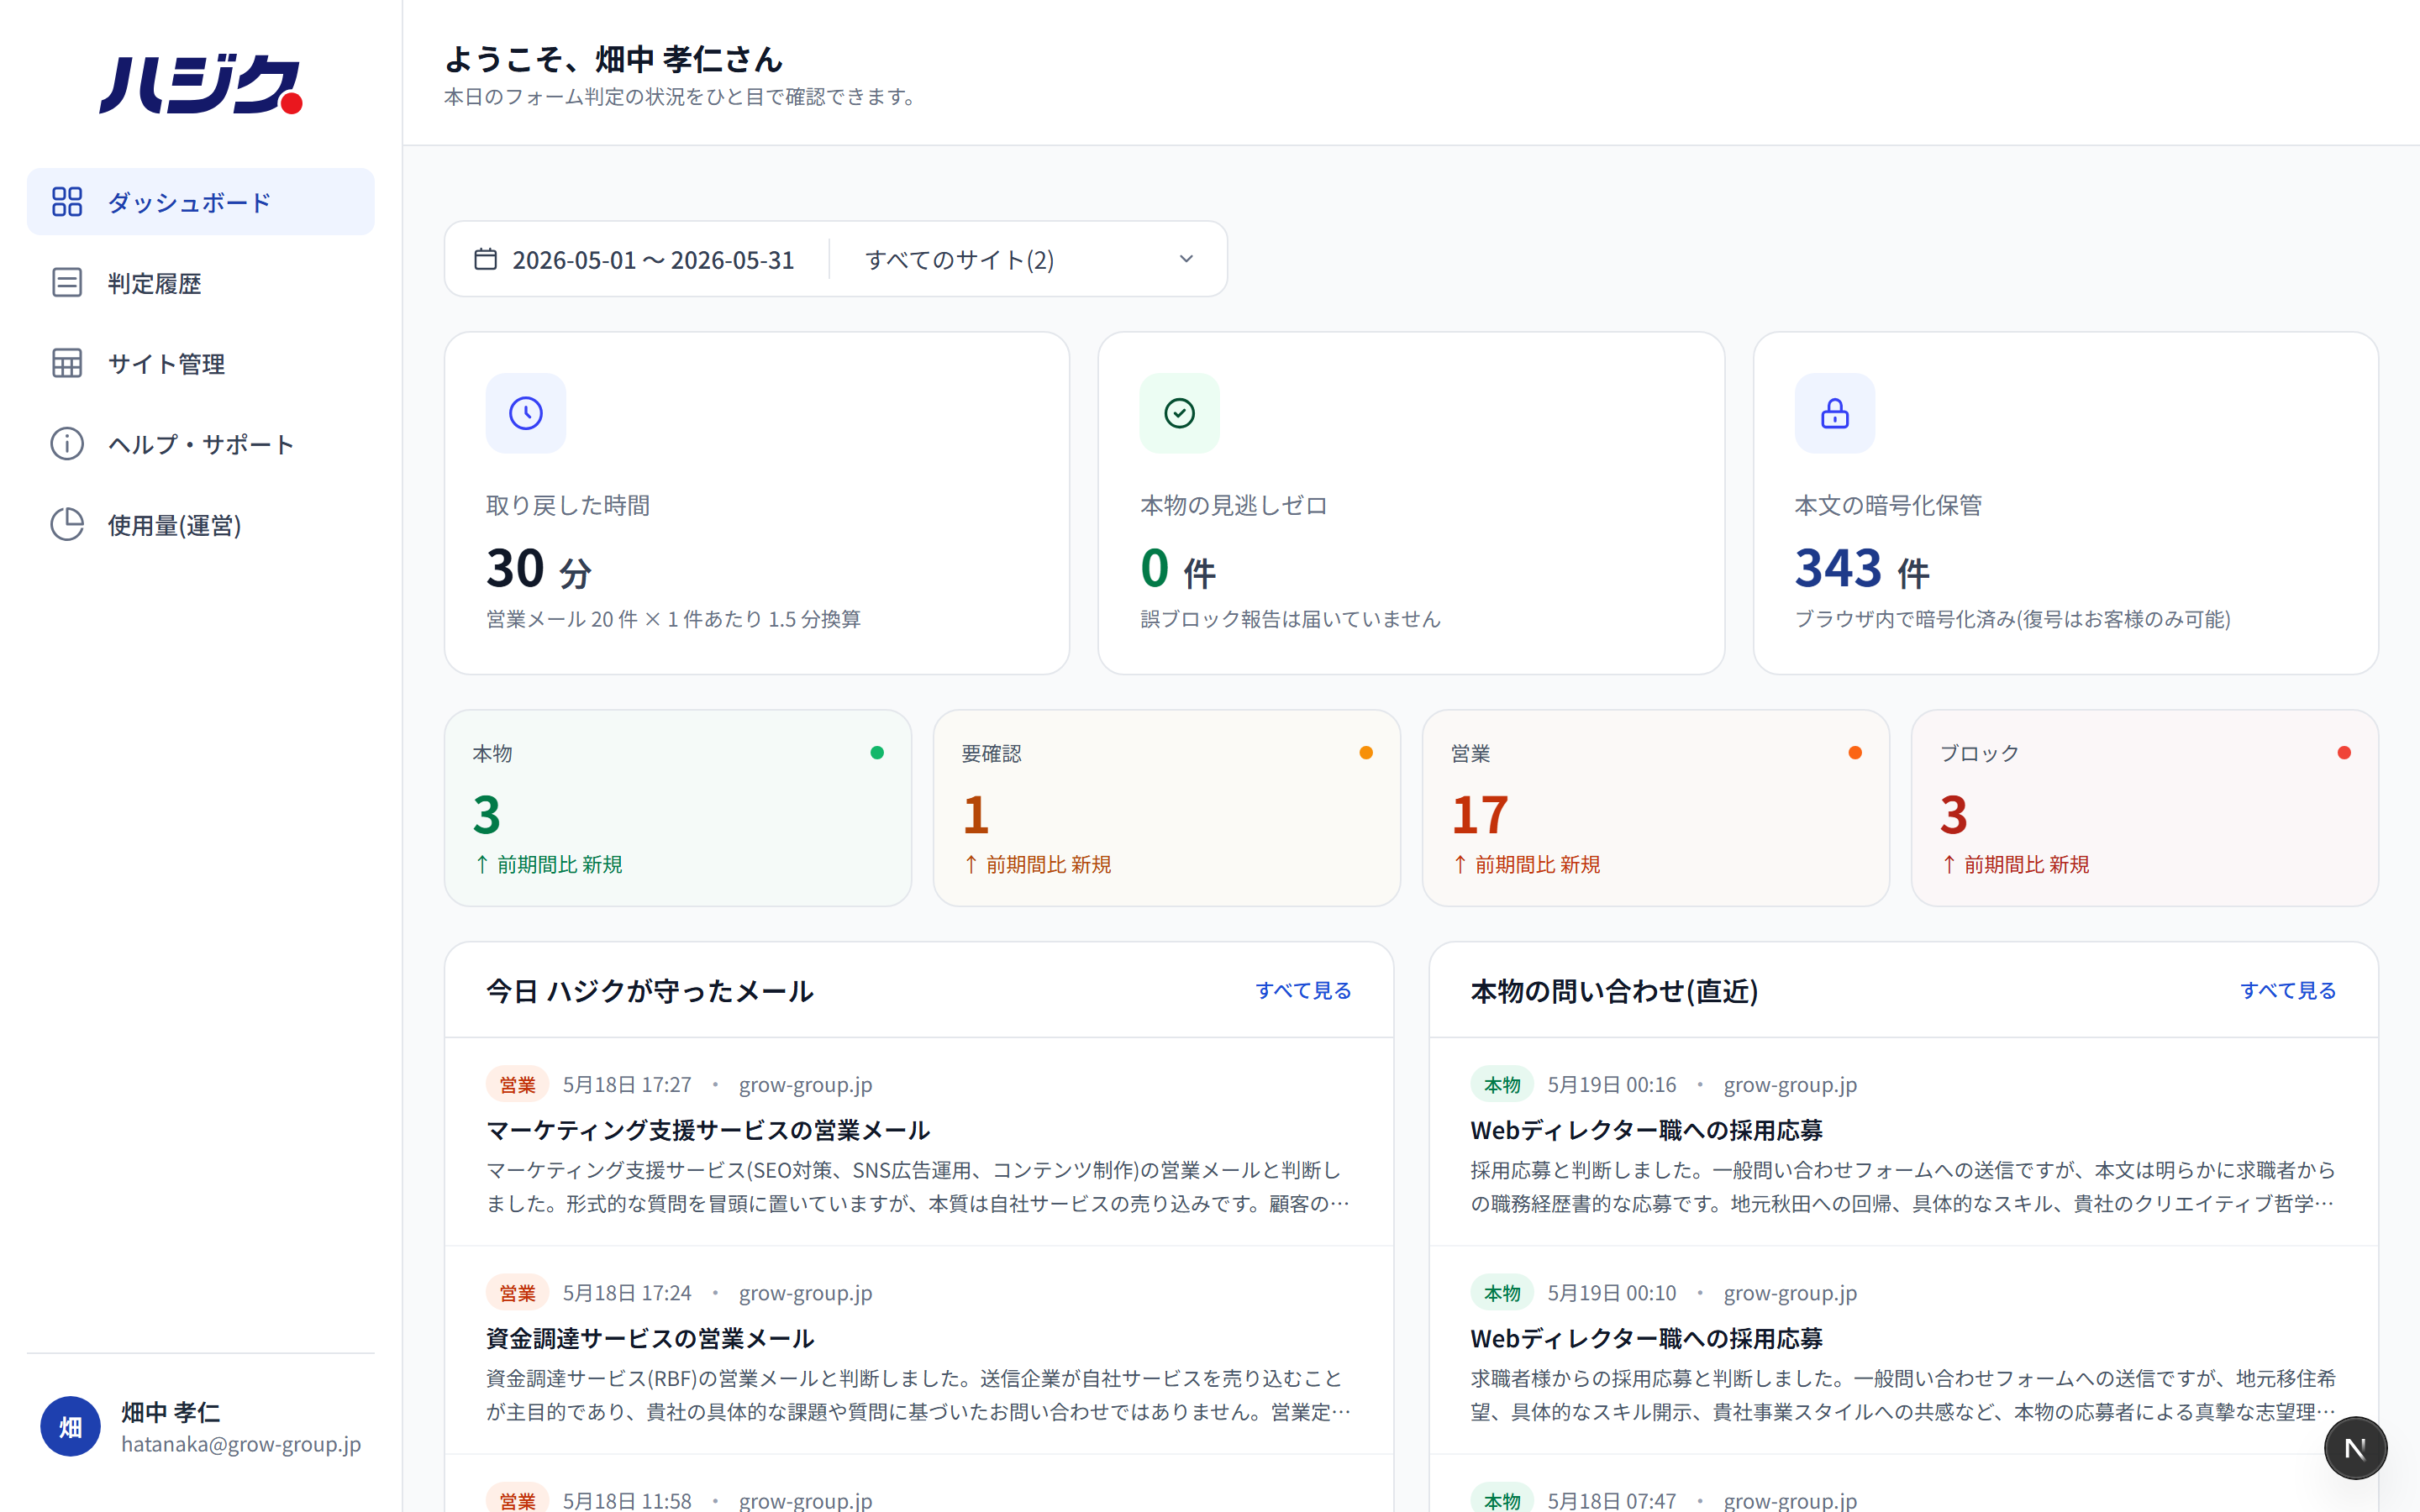Click the 営業 tag on 5月18日 17:27 mail
The height and width of the screenshot is (1512, 2420).
(x=517, y=1084)
